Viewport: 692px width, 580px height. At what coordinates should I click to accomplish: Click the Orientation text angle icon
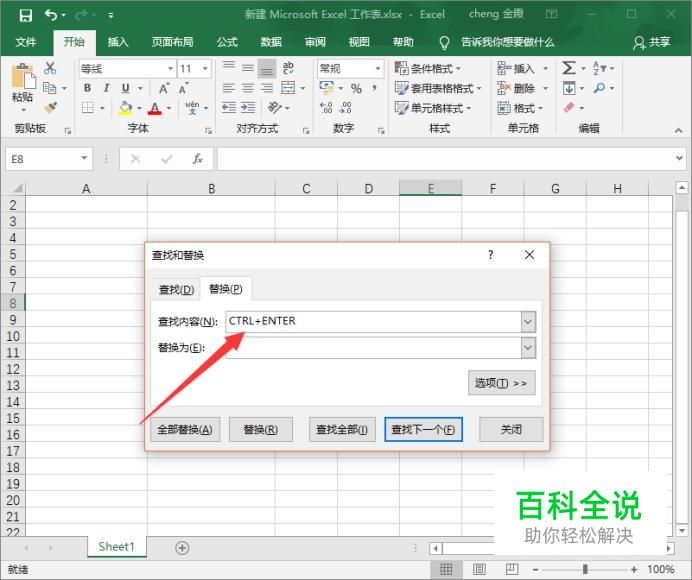275,107
